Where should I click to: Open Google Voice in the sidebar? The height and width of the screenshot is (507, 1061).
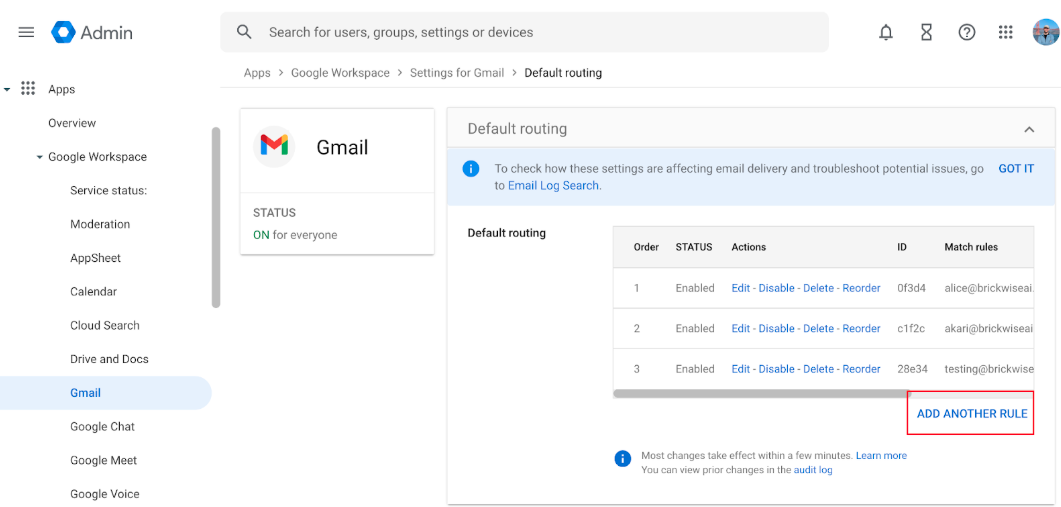click(105, 494)
